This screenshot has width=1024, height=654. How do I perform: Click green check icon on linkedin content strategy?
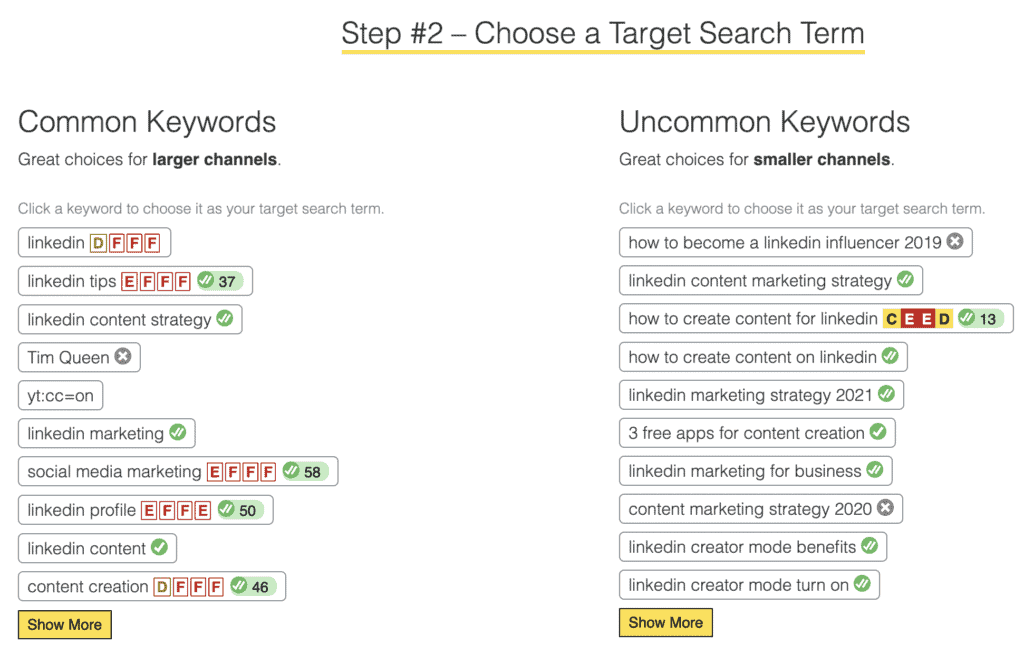tap(224, 319)
